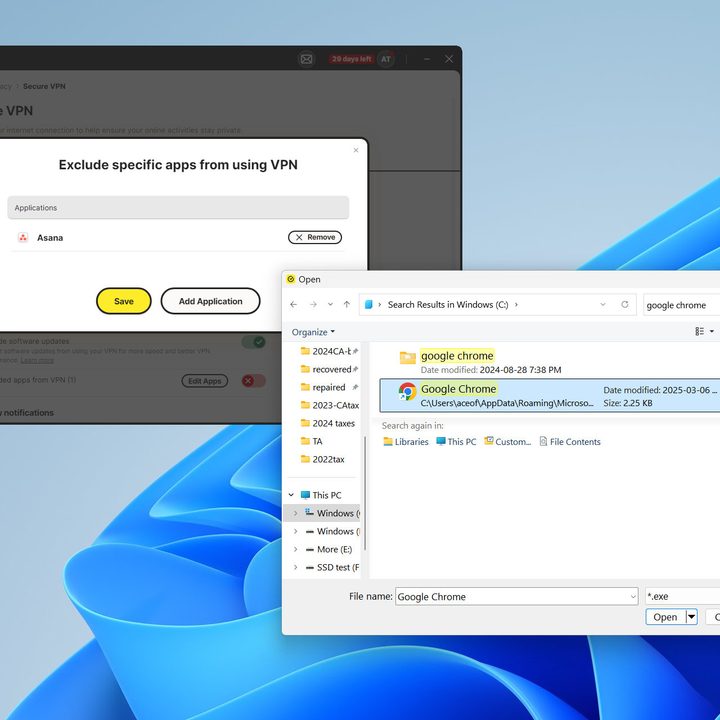Close the Exclude specific apps dialog

click(356, 150)
